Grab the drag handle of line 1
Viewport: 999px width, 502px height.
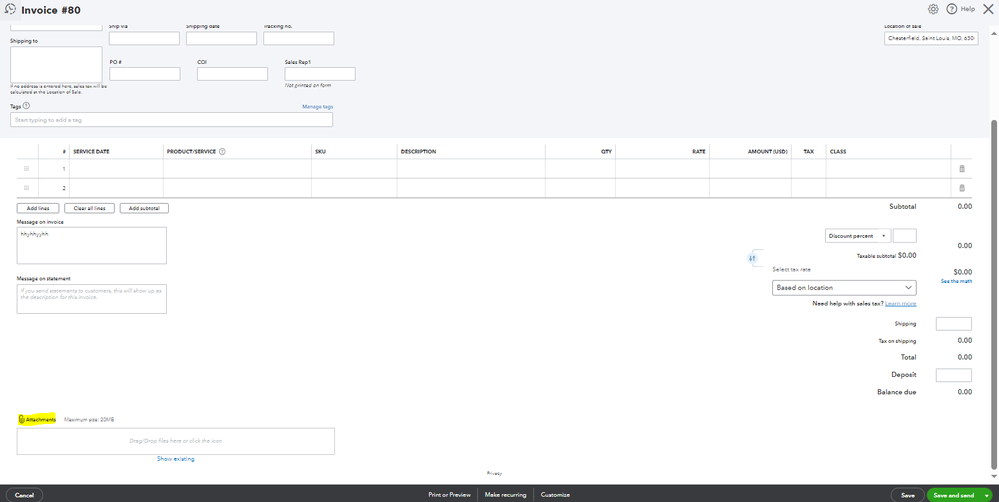point(26,169)
